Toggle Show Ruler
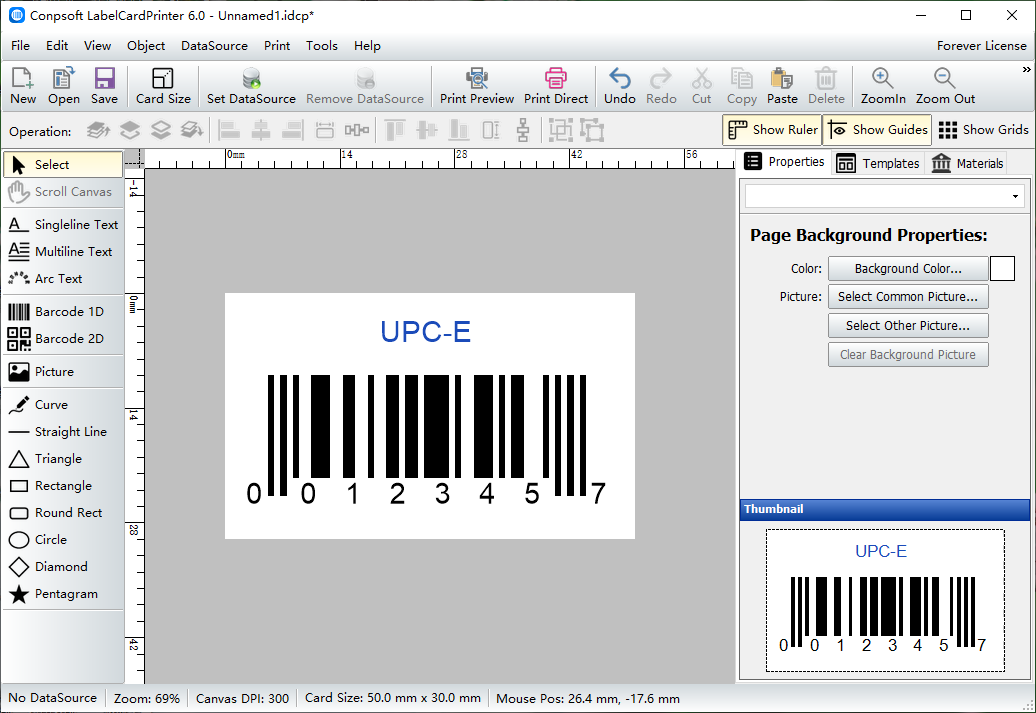 (772, 130)
